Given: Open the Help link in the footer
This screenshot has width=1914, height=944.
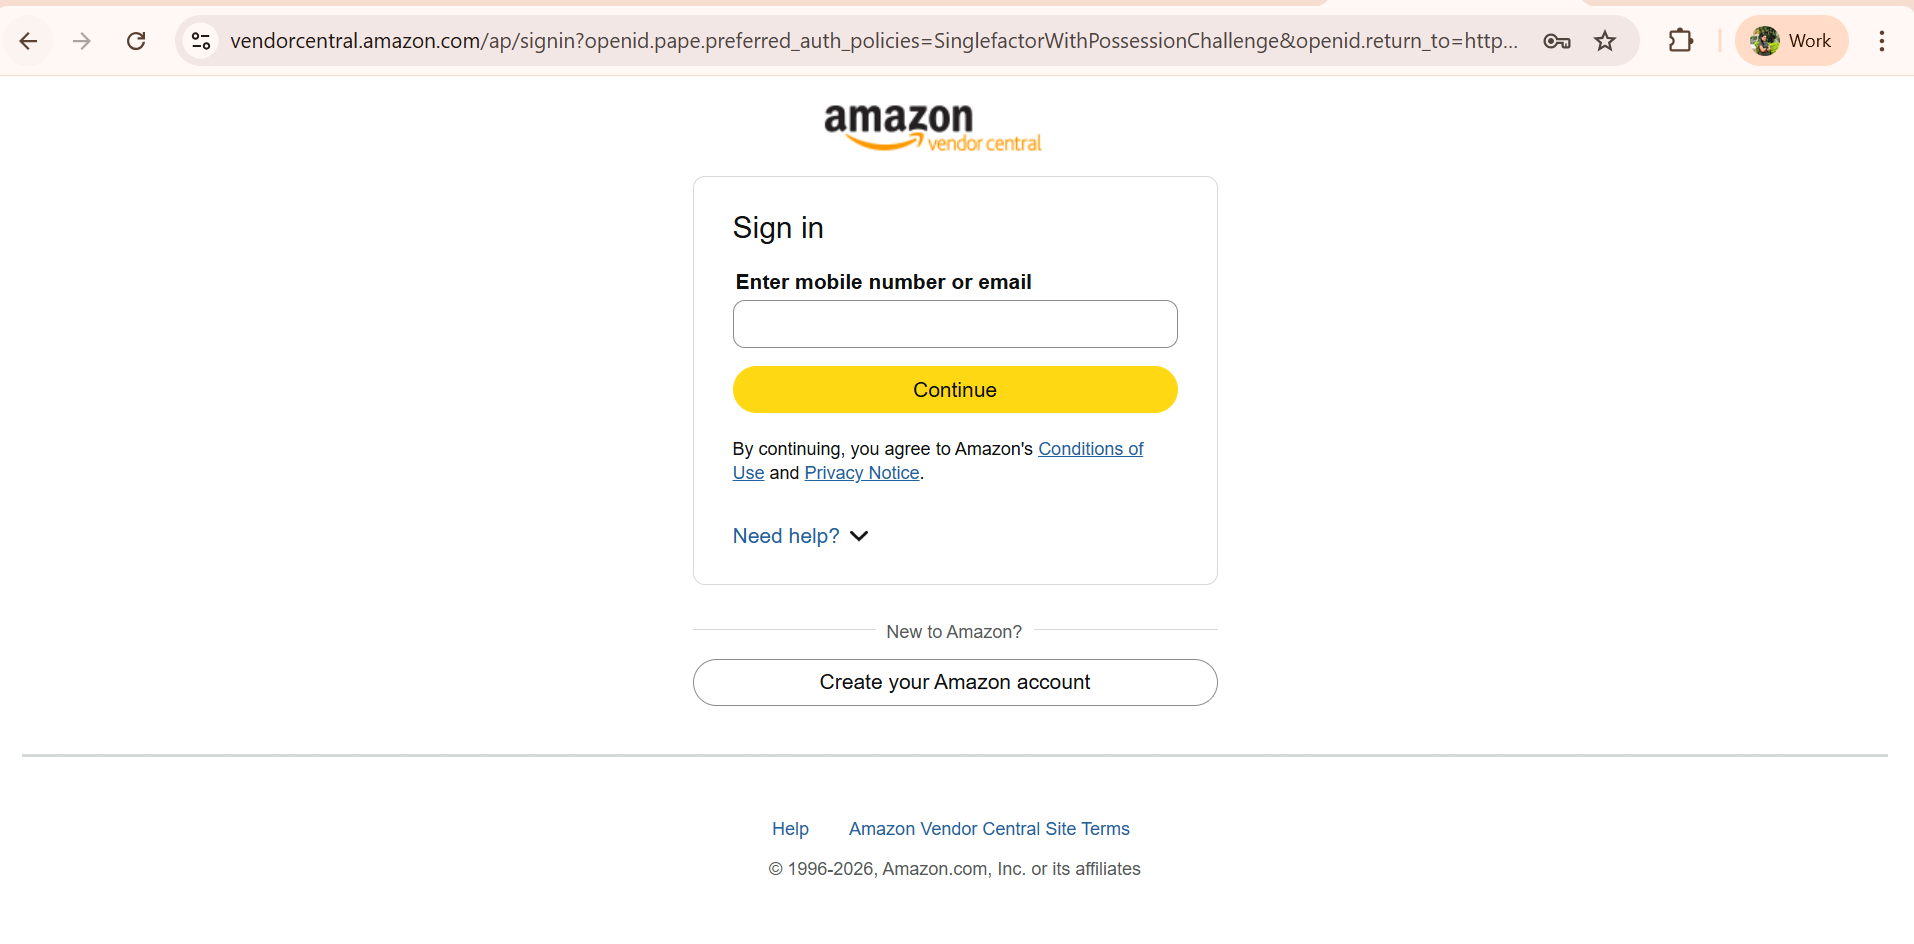Looking at the screenshot, I should 790,829.
